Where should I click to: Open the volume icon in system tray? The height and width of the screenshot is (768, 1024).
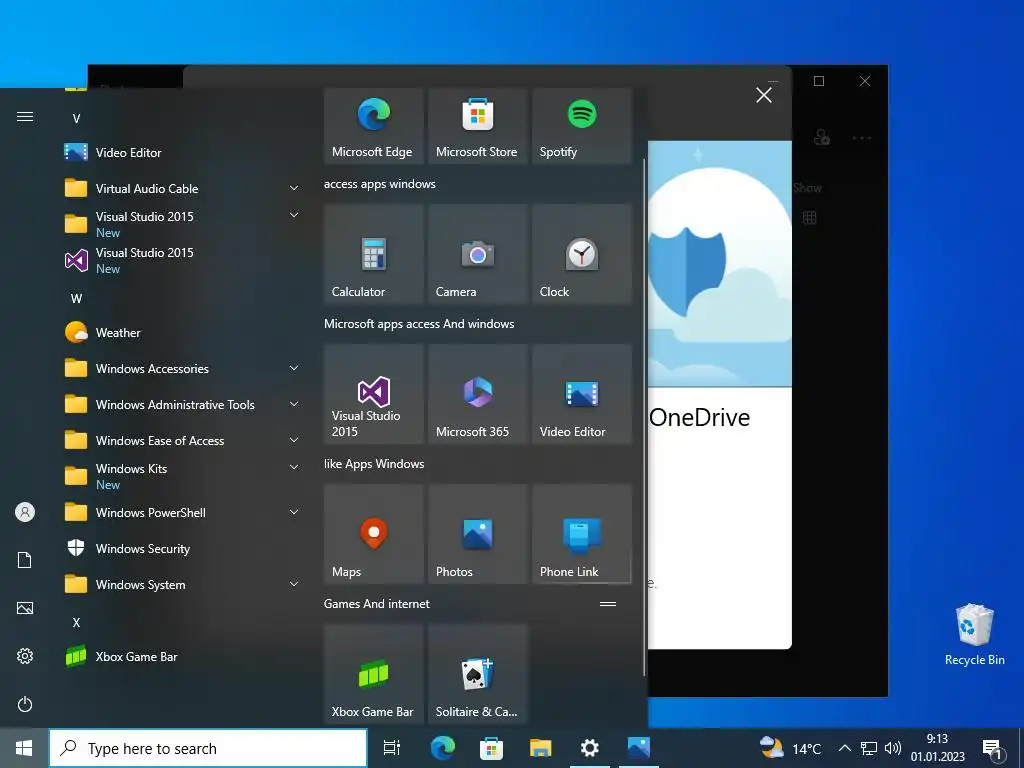(893, 748)
